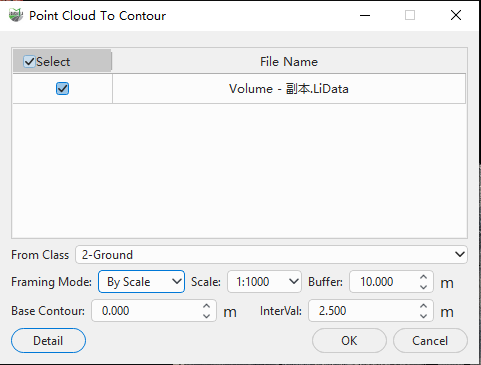Screen dimensions: 481x365
Task: Open the Framing Mode By Scale dropdown
Action: click(141, 282)
